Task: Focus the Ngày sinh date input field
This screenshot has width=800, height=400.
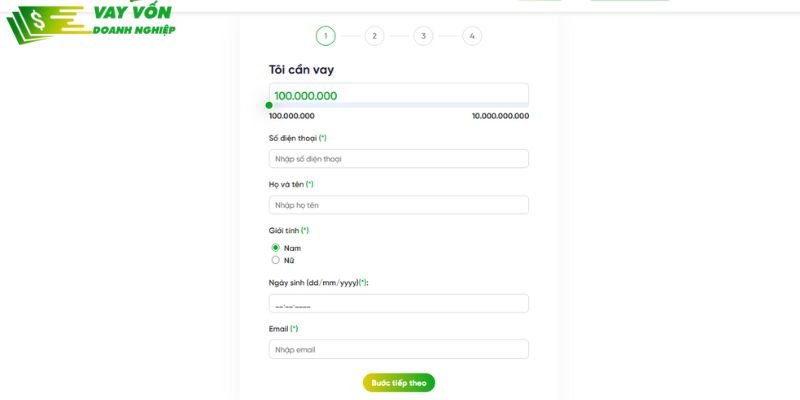Action: pyautogui.click(x=398, y=304)
